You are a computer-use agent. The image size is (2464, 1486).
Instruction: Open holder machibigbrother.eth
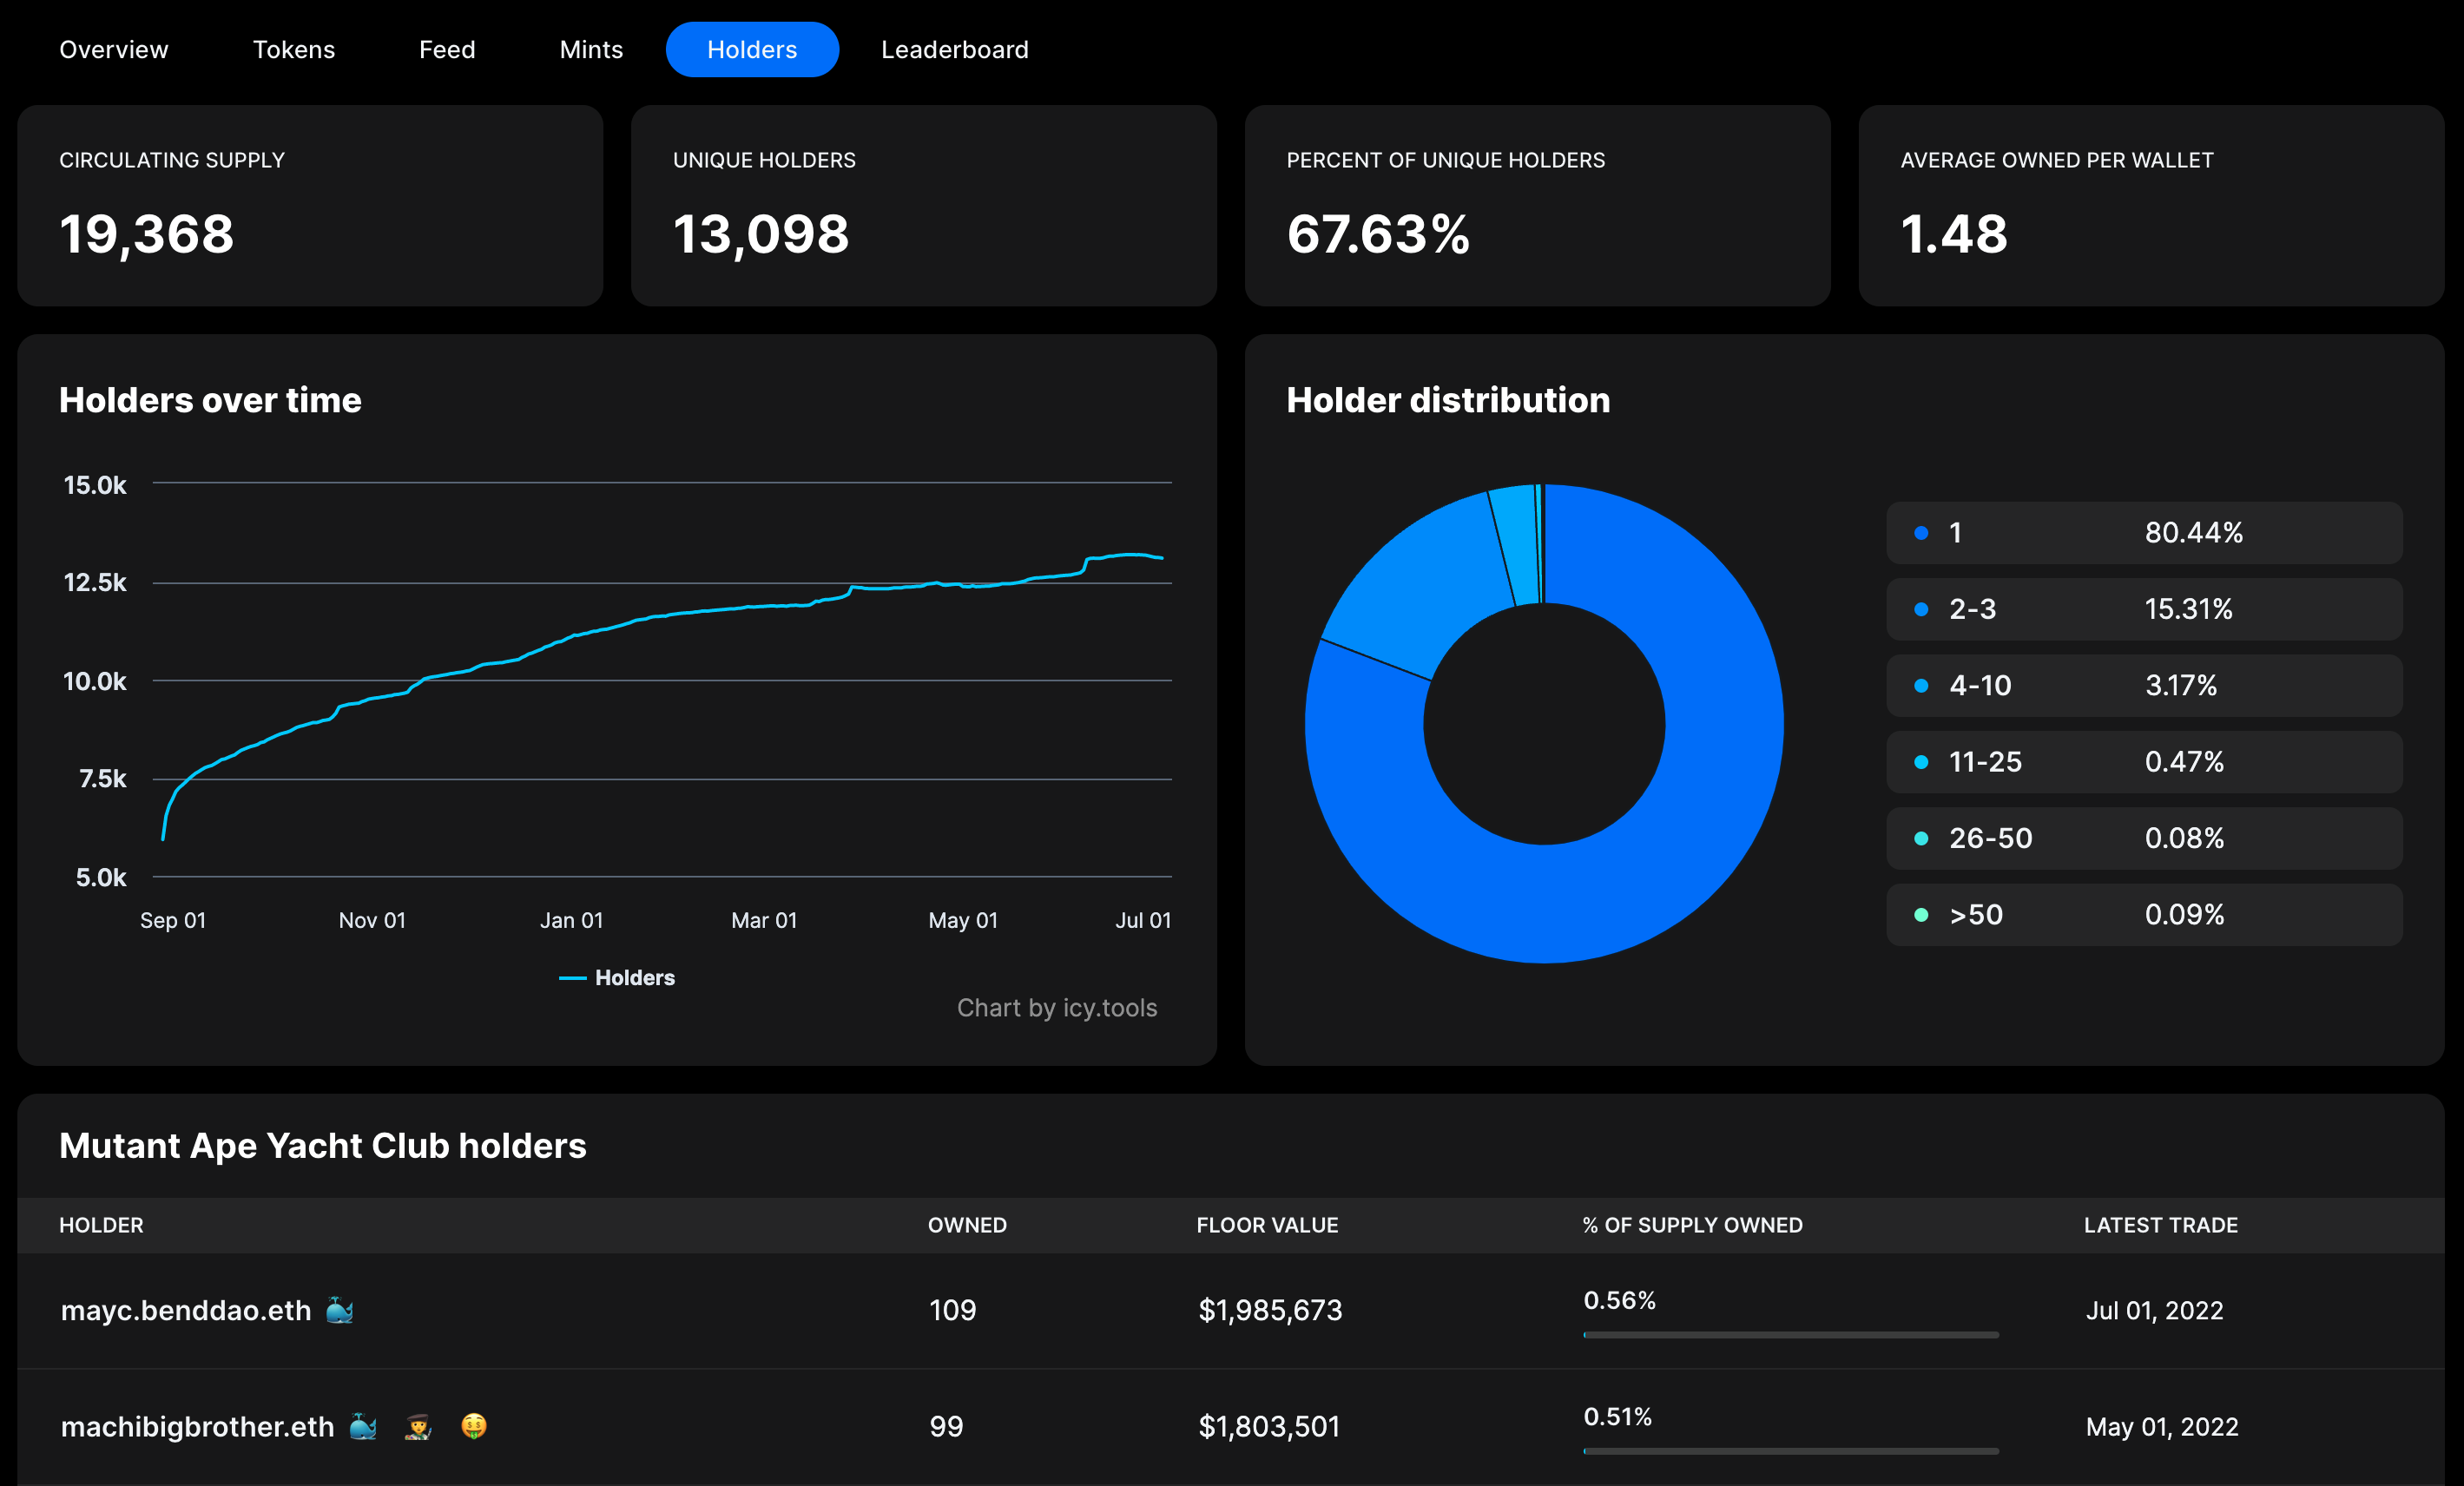[197, 1426]
